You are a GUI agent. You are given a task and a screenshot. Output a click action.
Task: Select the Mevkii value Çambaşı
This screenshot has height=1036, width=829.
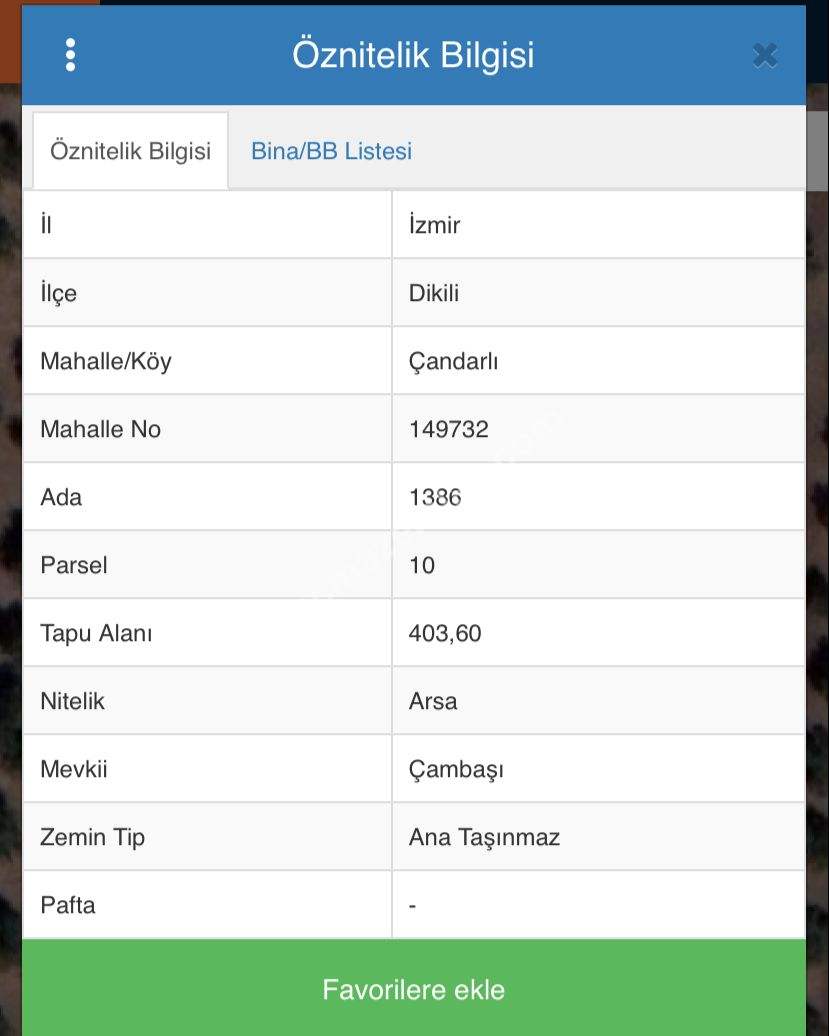coord(456,769)
